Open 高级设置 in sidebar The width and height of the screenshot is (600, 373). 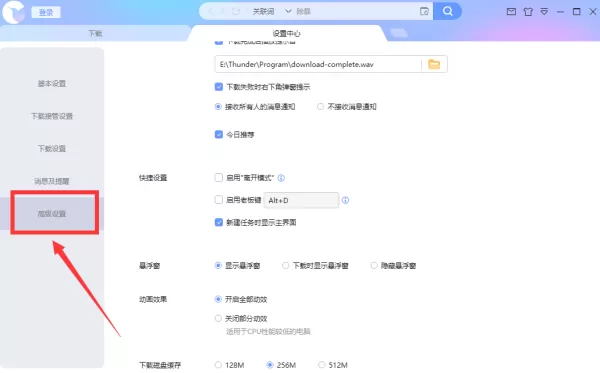[52, 213]
